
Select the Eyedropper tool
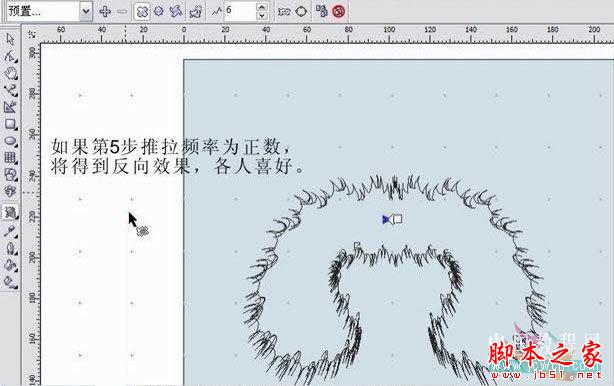click(x=10, y=231)
